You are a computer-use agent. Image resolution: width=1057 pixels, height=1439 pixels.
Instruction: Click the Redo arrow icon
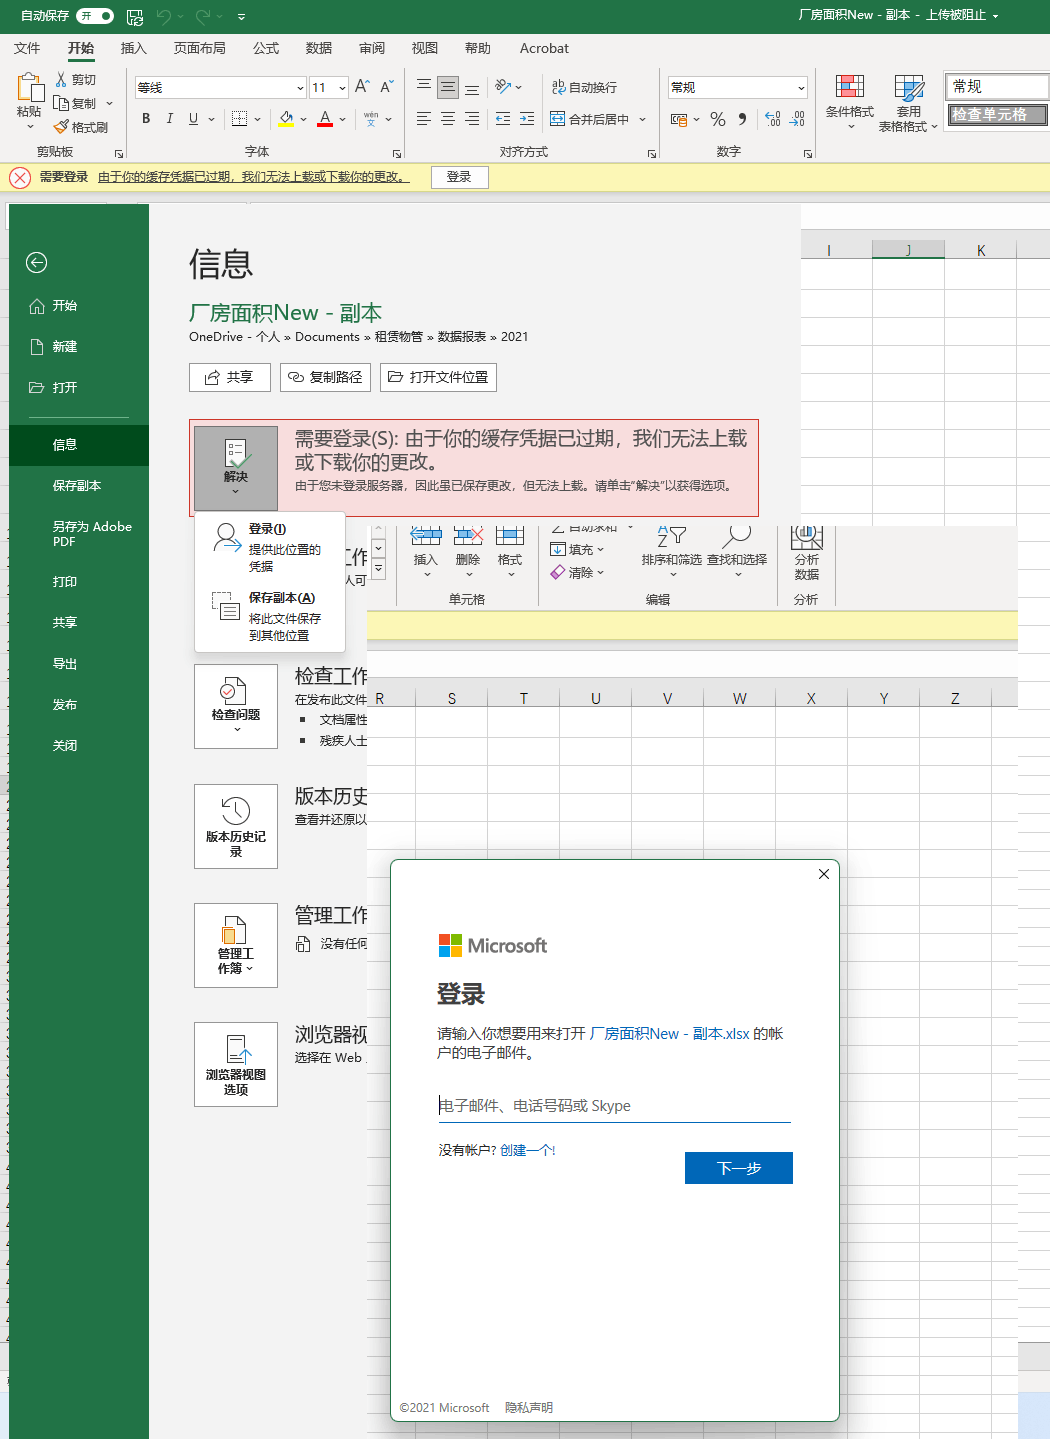click(203, 16)
